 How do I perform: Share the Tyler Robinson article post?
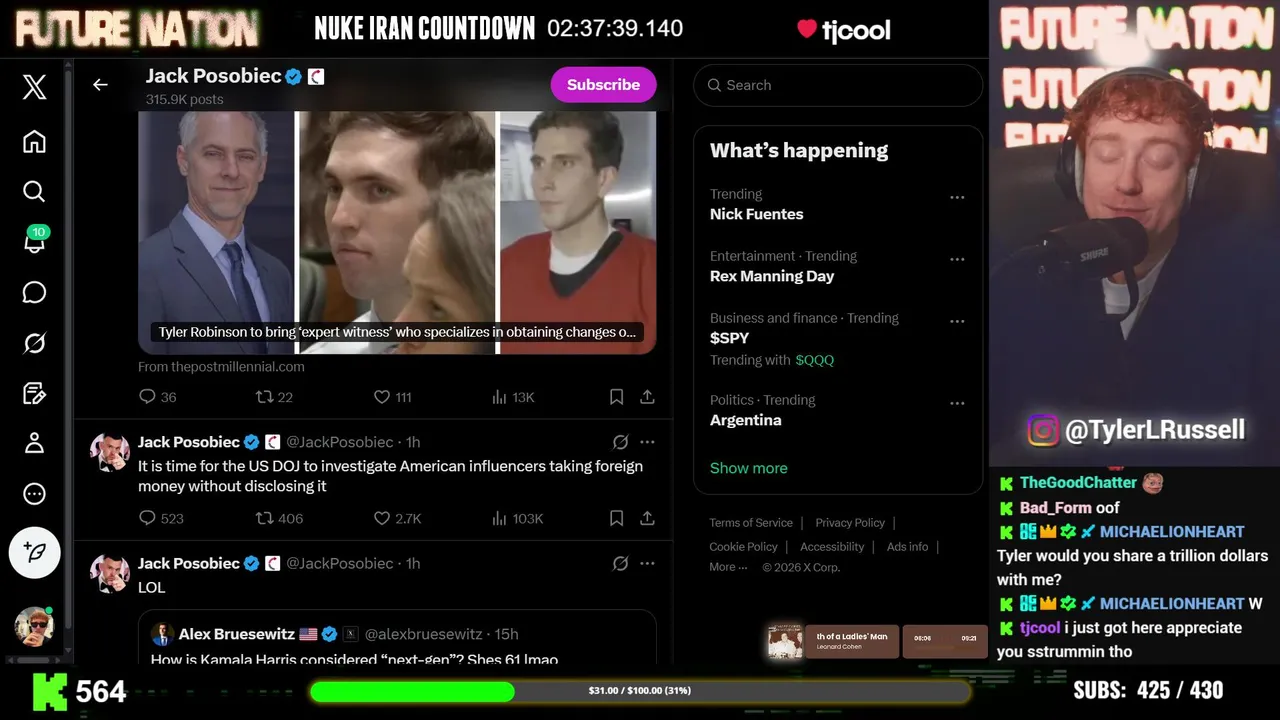coord(647,397)
